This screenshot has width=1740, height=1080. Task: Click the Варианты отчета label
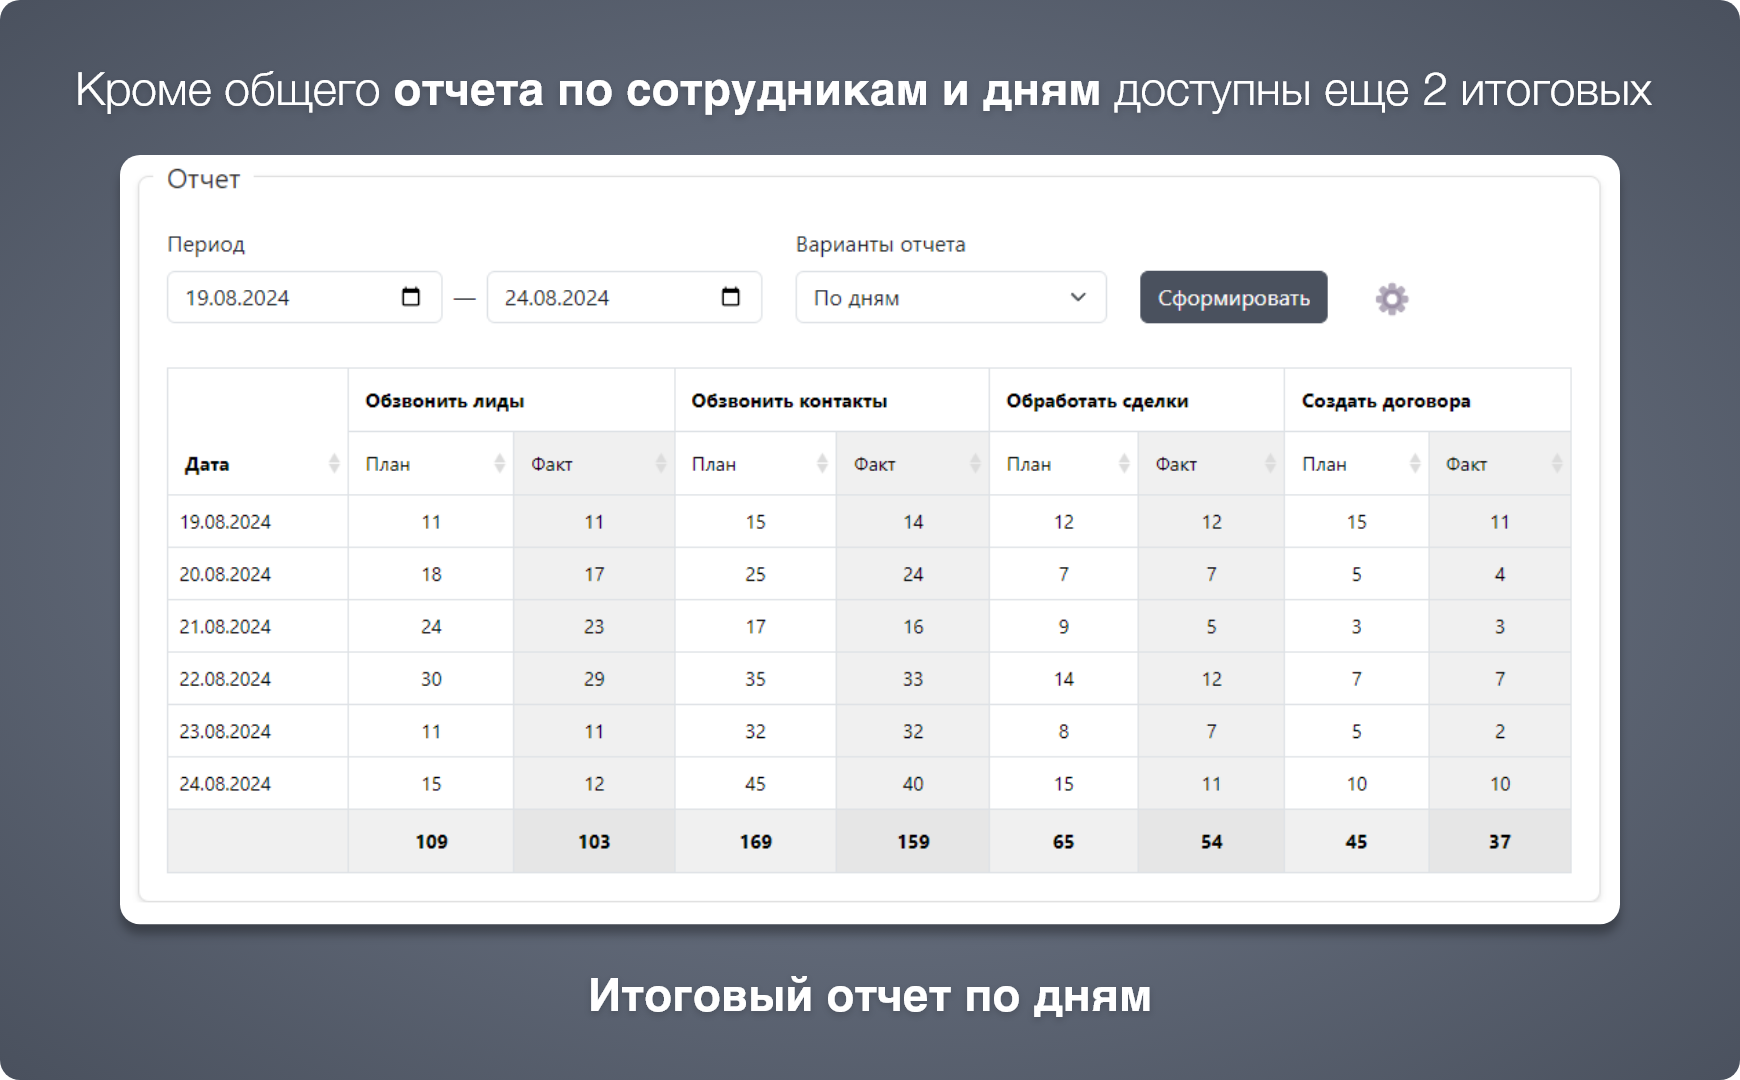coord(881,244)
